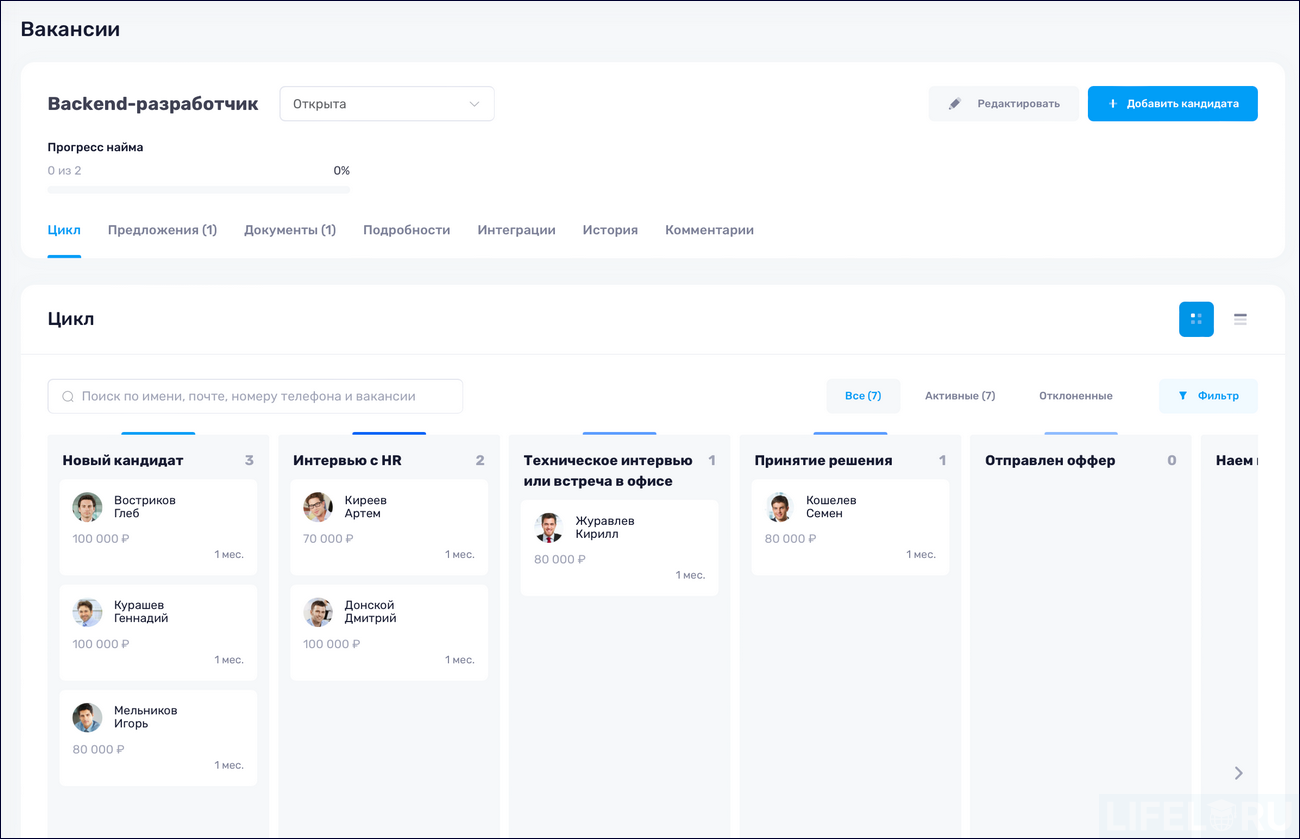Switch to the list view icon

click(1240, 319)
